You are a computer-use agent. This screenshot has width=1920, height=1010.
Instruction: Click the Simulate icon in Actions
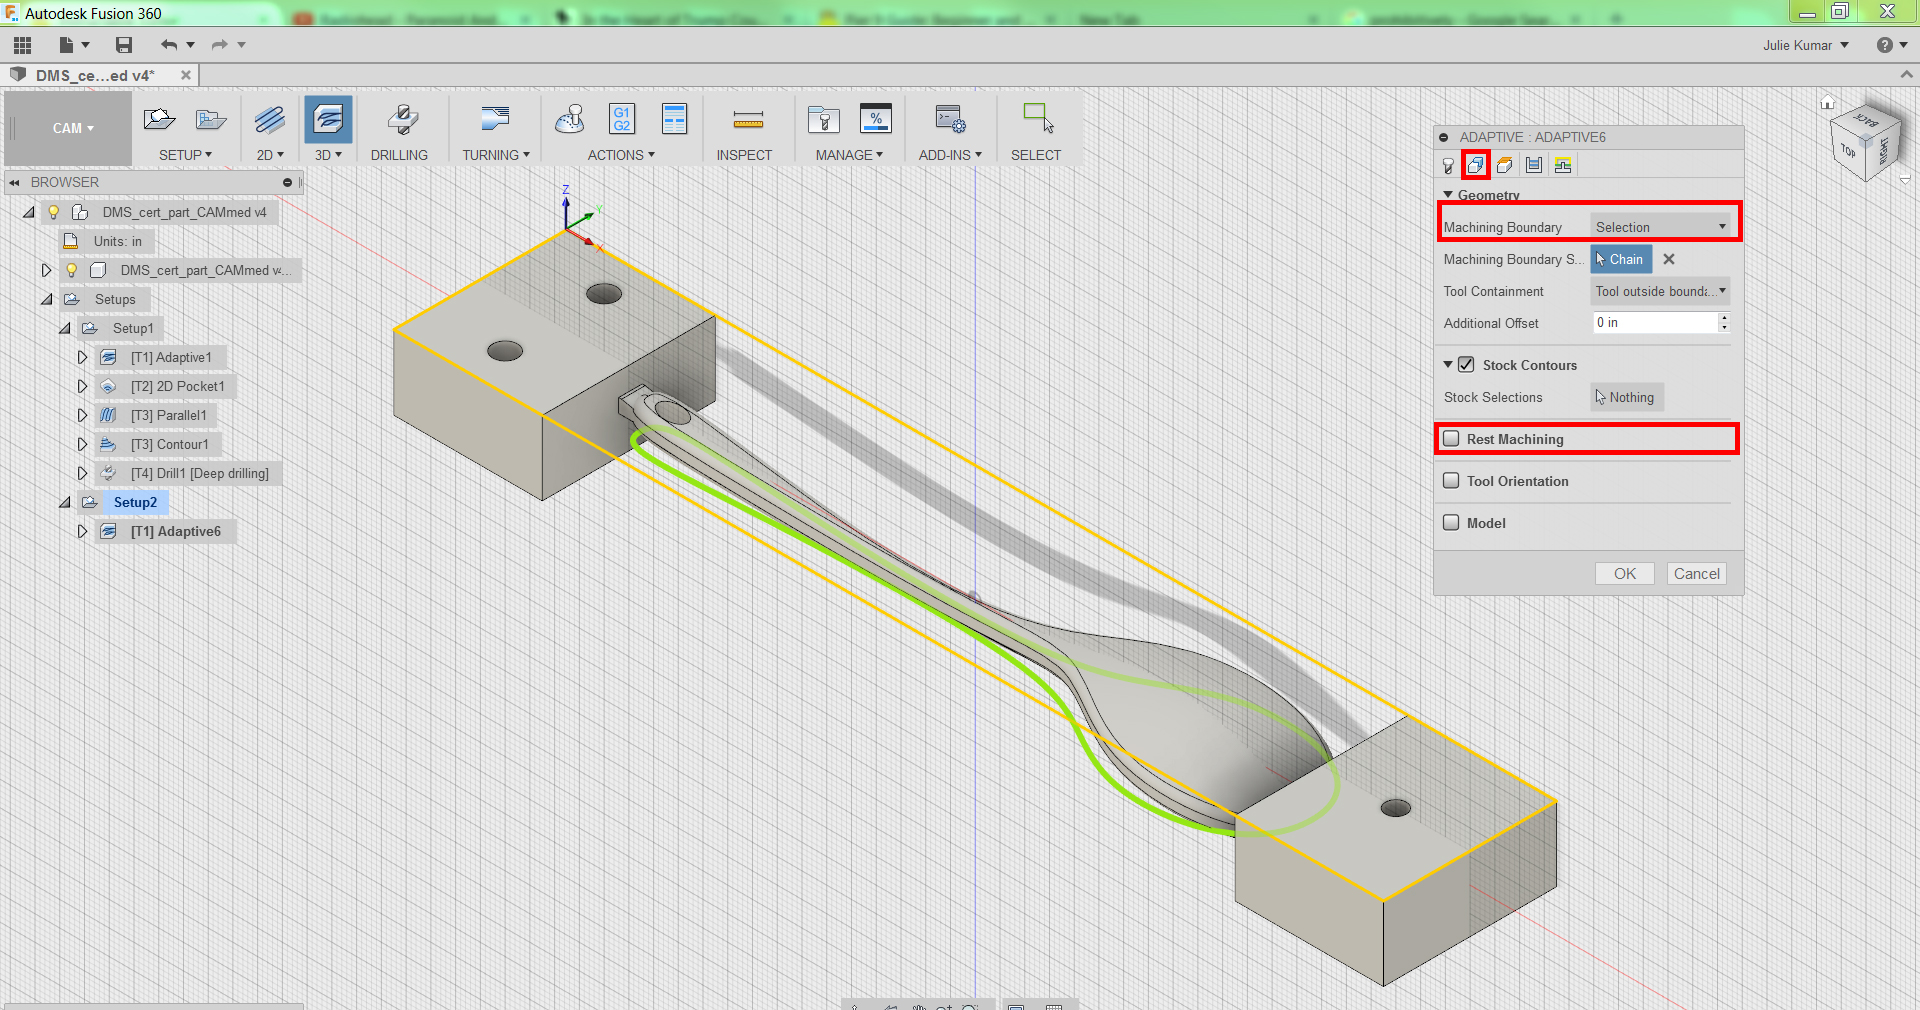coord(569,120)
